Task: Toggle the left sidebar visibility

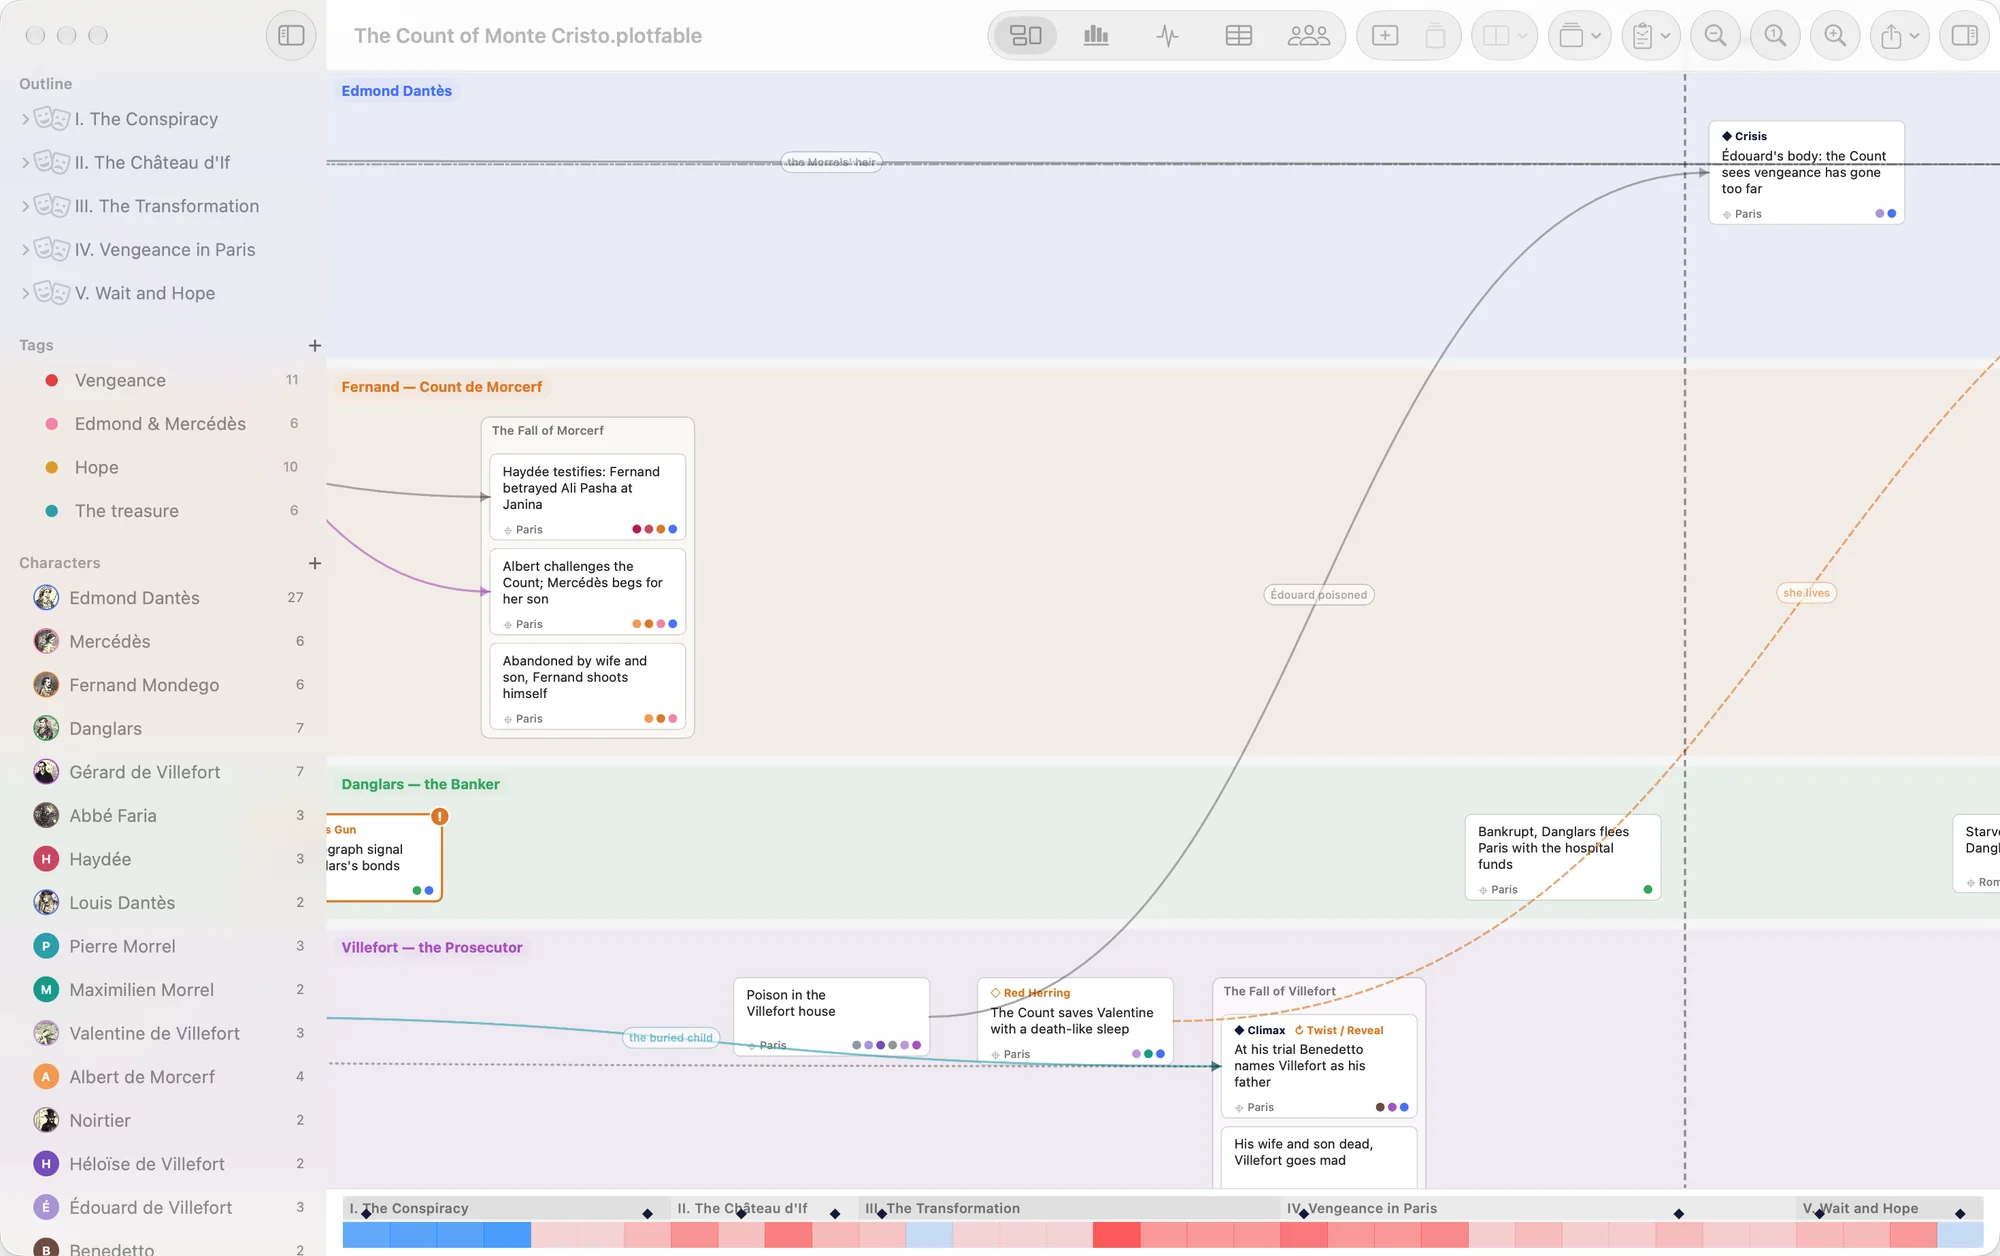Action: click(291, 36)
